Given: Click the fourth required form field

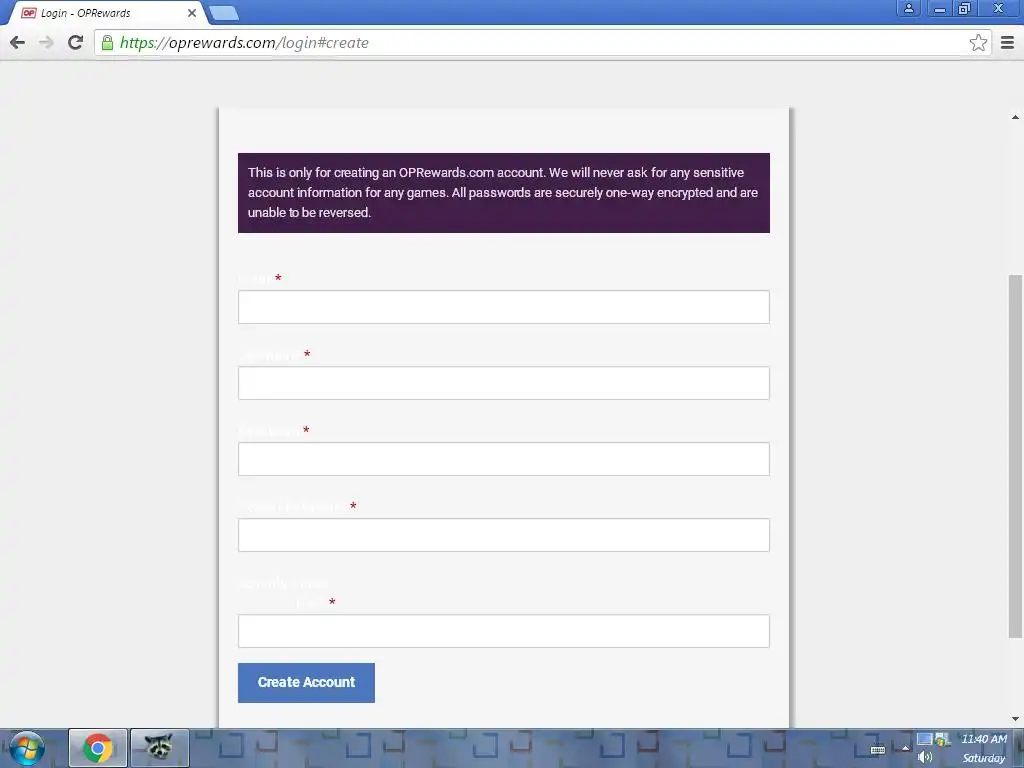Looking at the screenshot, I should [x=504, y=535].
